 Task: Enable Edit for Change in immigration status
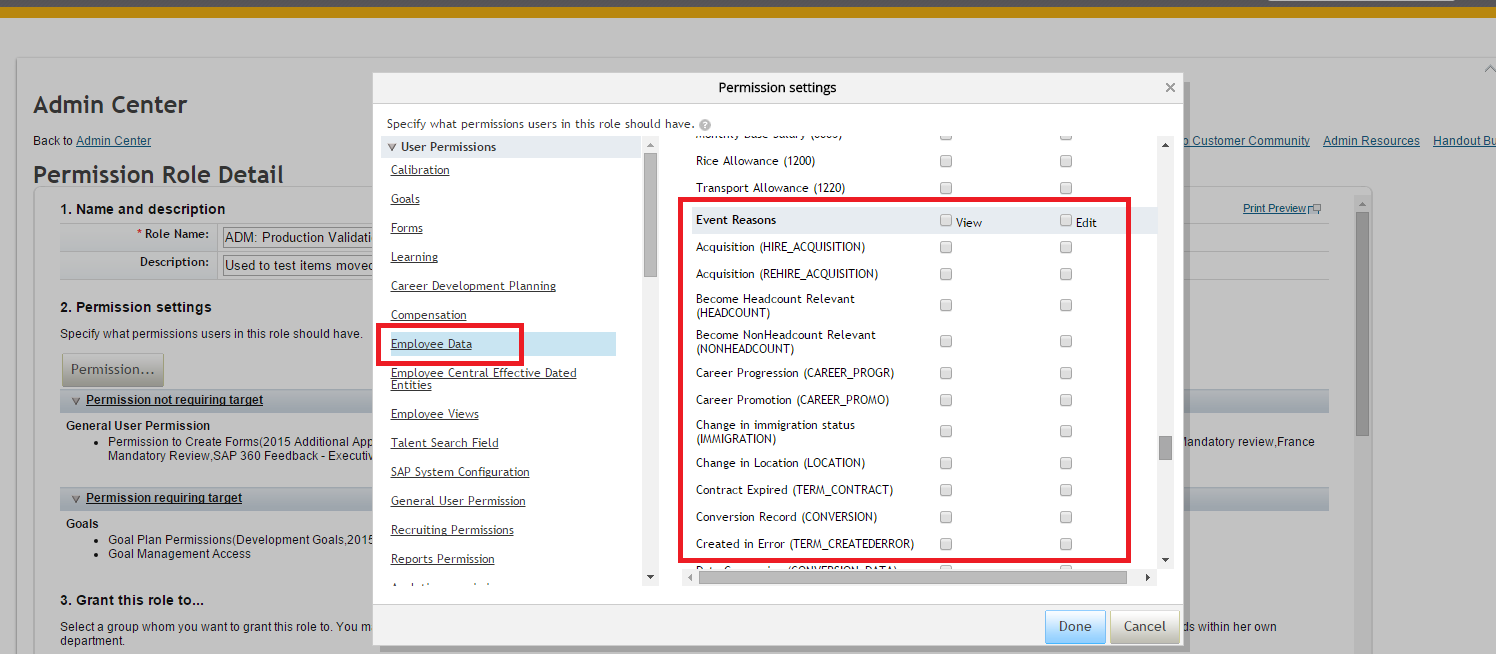1066,432
